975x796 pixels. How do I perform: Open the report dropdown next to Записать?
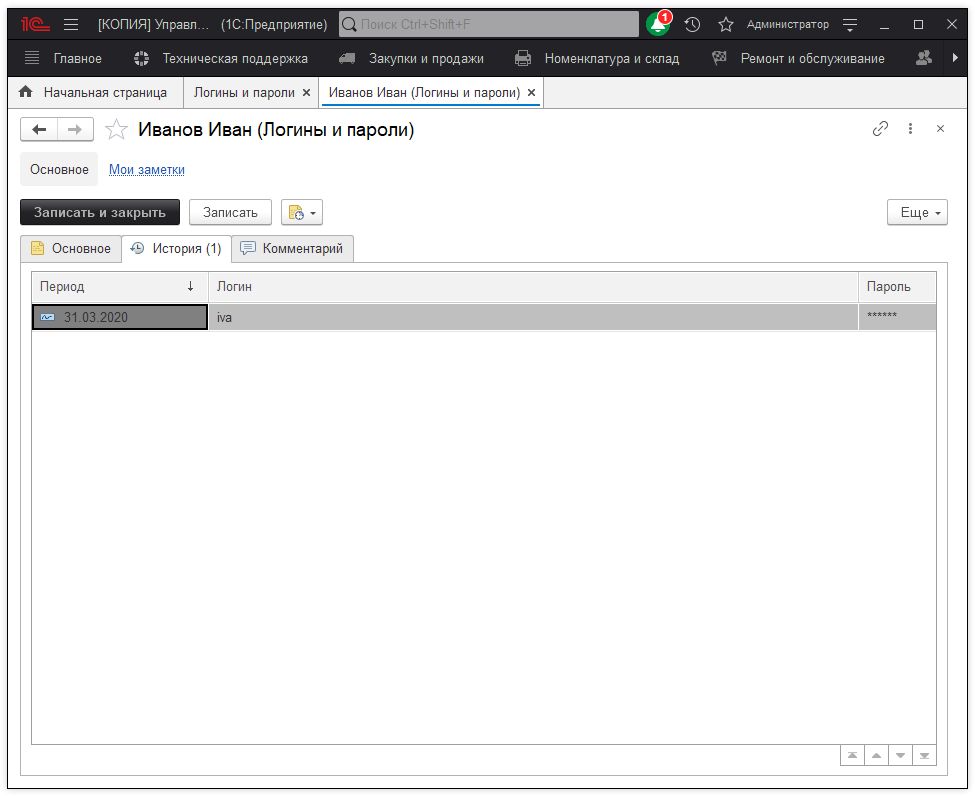click(x=302, y=212)
